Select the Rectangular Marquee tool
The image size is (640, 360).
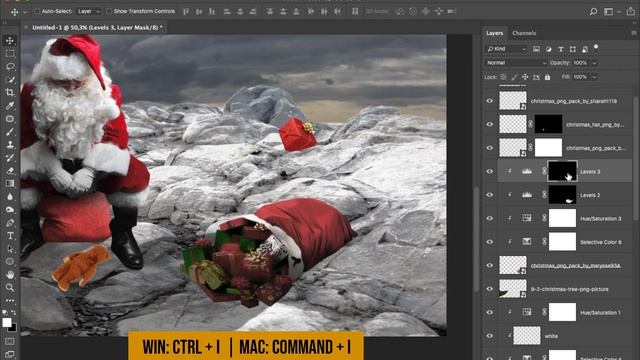point(10,53)
